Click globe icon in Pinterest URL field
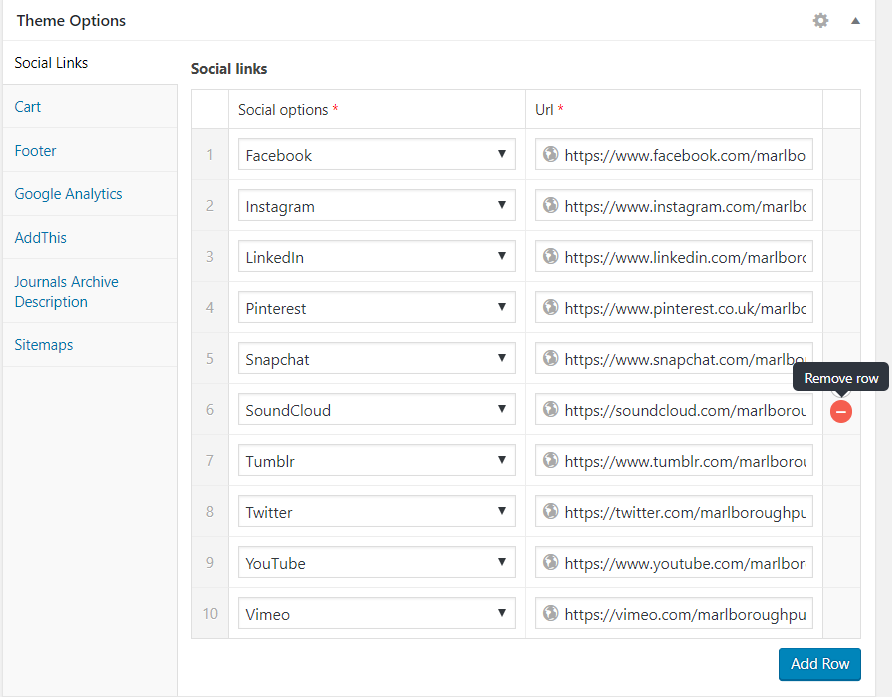The image size is (892, 697). pos(550,307)
